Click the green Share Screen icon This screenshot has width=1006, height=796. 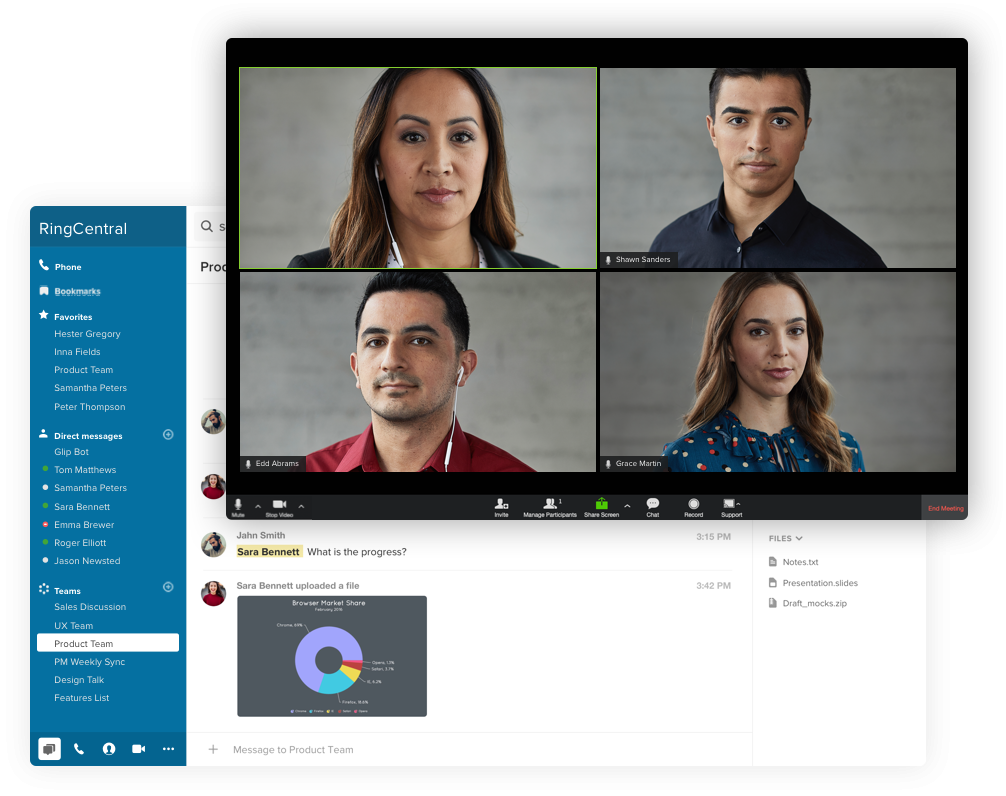(601, 504)
